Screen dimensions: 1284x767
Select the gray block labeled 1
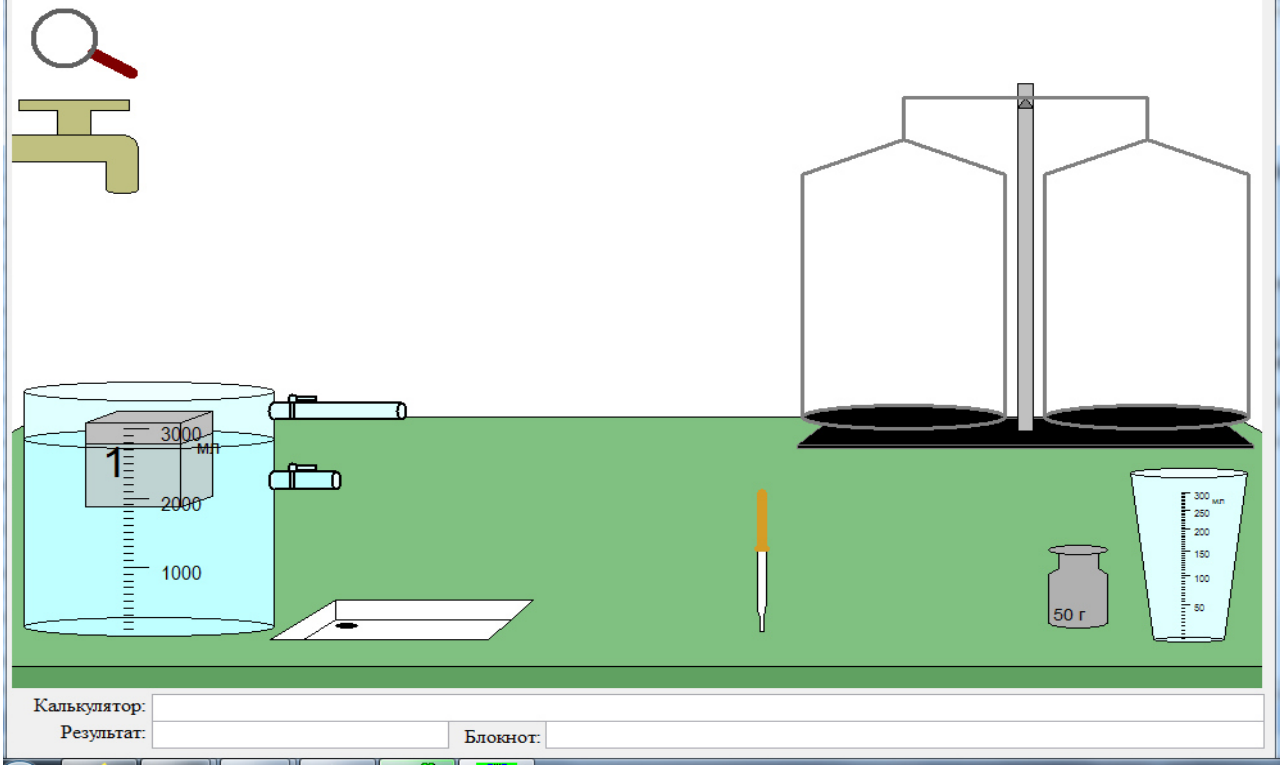[x=148, y=460]
